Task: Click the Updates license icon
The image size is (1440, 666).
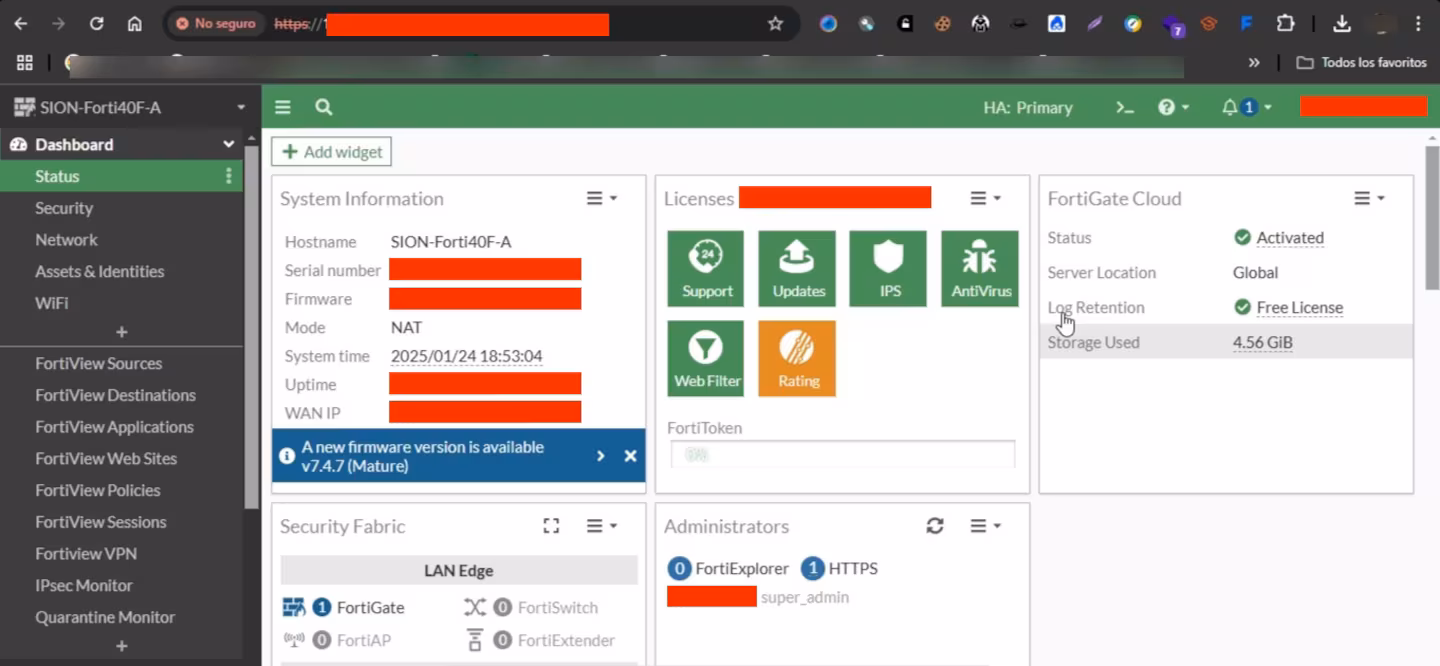Action: coord(797,268)
